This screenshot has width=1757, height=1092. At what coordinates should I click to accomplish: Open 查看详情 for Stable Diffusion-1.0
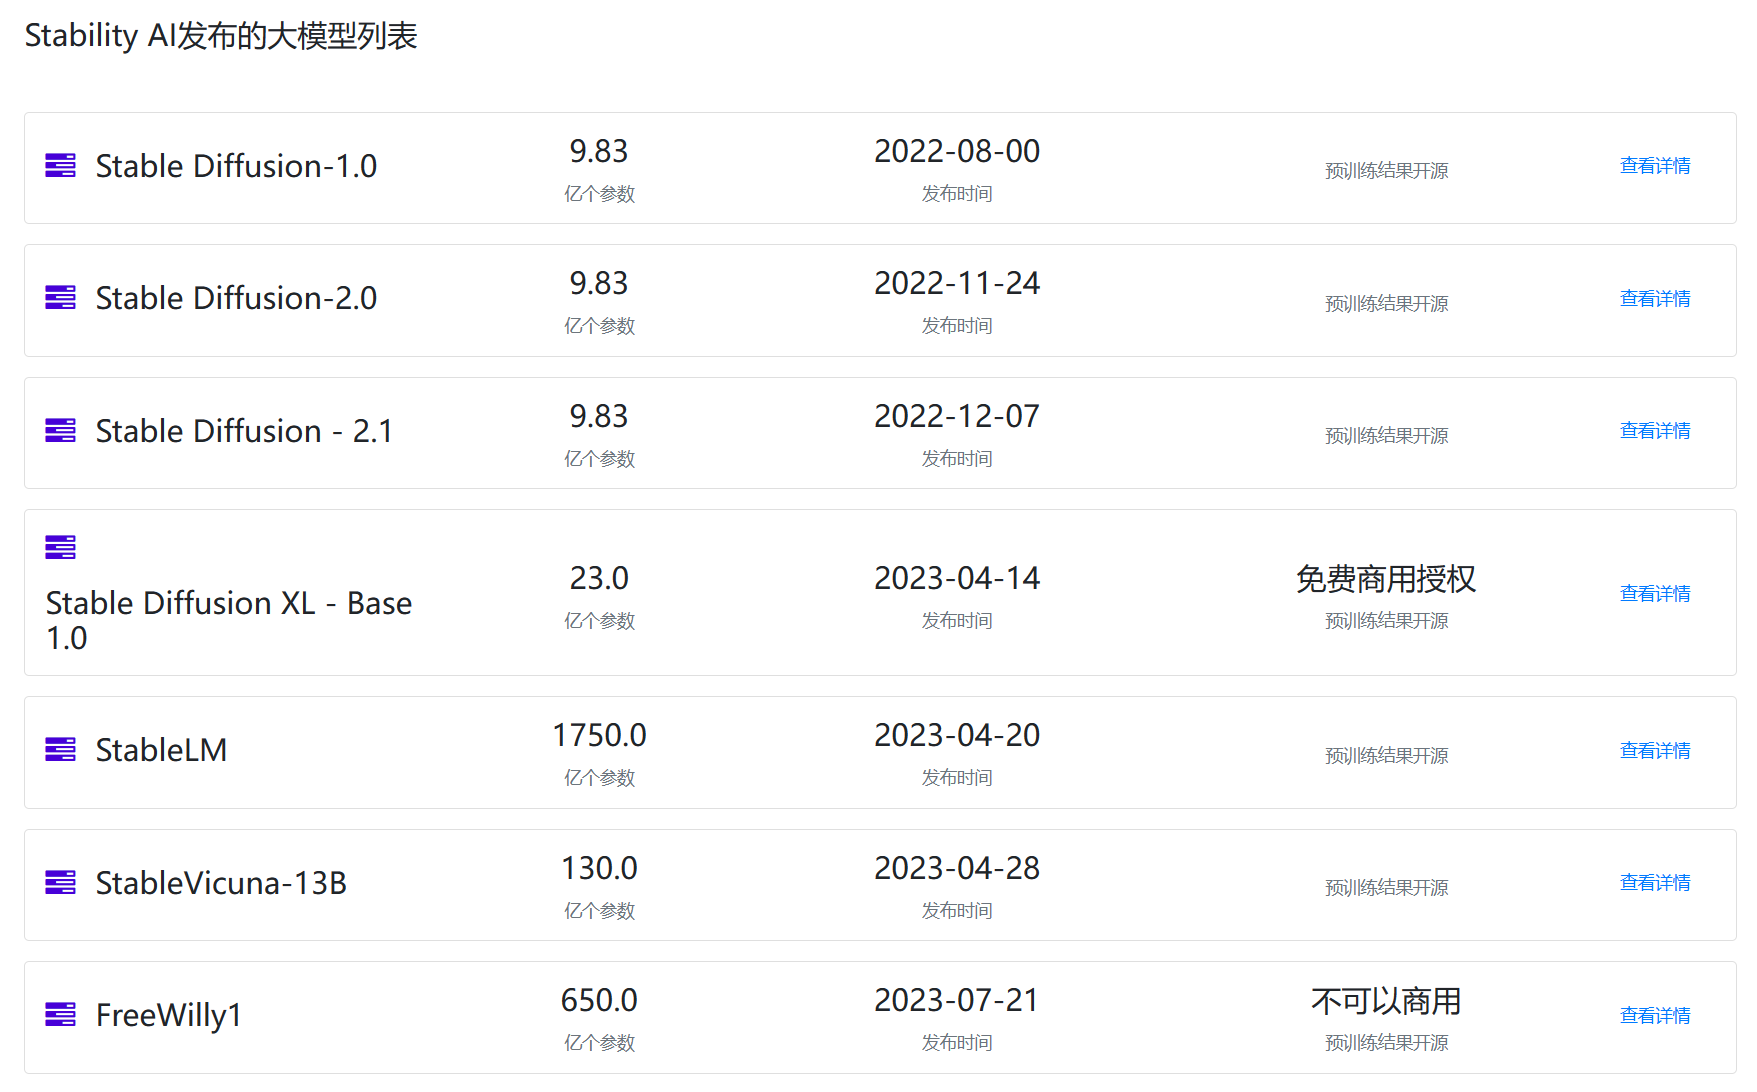(1655, 166)
